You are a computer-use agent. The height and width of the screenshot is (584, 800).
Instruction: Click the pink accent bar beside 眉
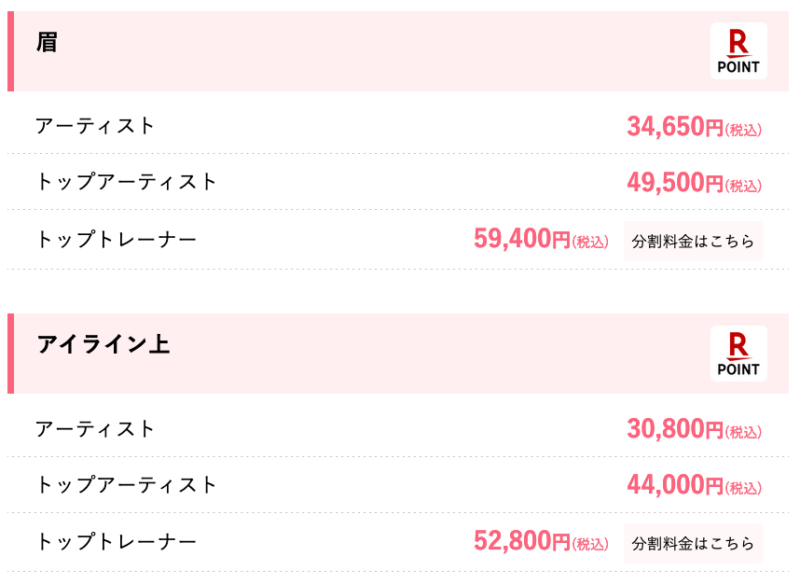click(x=11, y=51)
